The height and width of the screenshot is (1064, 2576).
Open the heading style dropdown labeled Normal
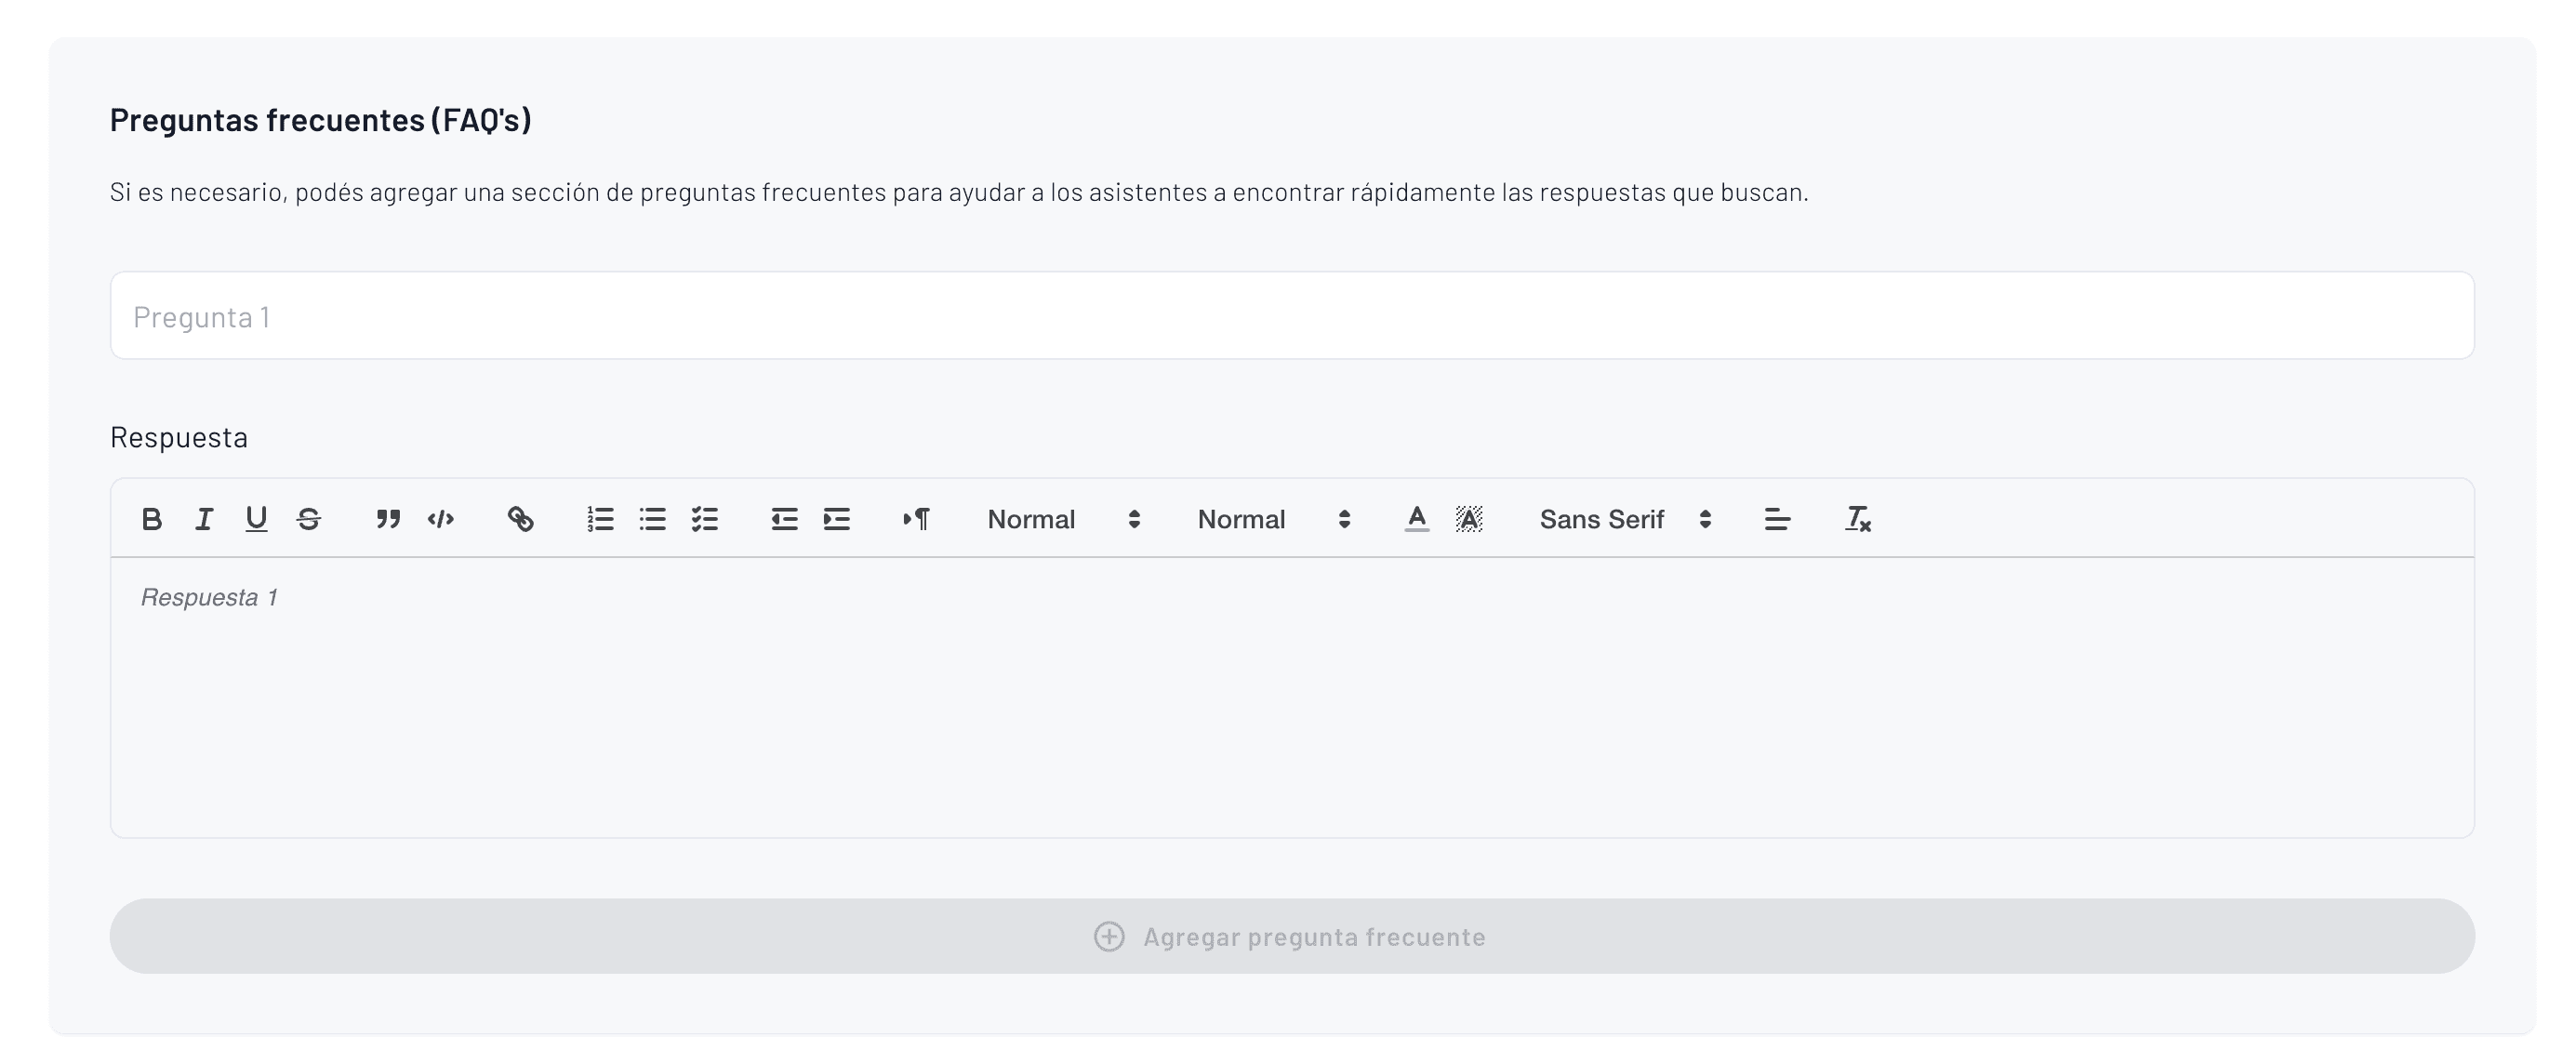coord(1060,519)
